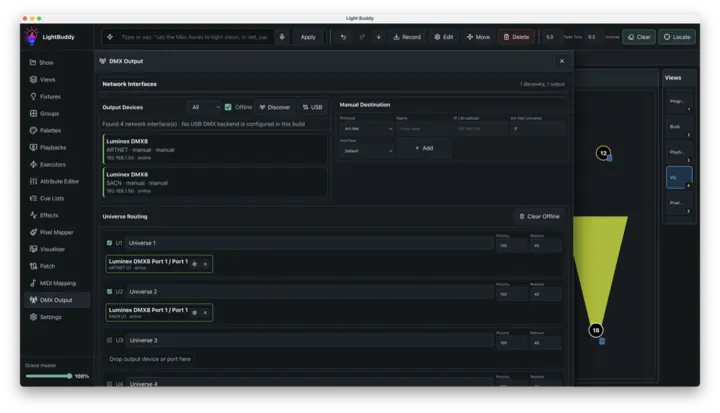
Task: Open the Patch icon in sidebar
Action: (33, 266)
